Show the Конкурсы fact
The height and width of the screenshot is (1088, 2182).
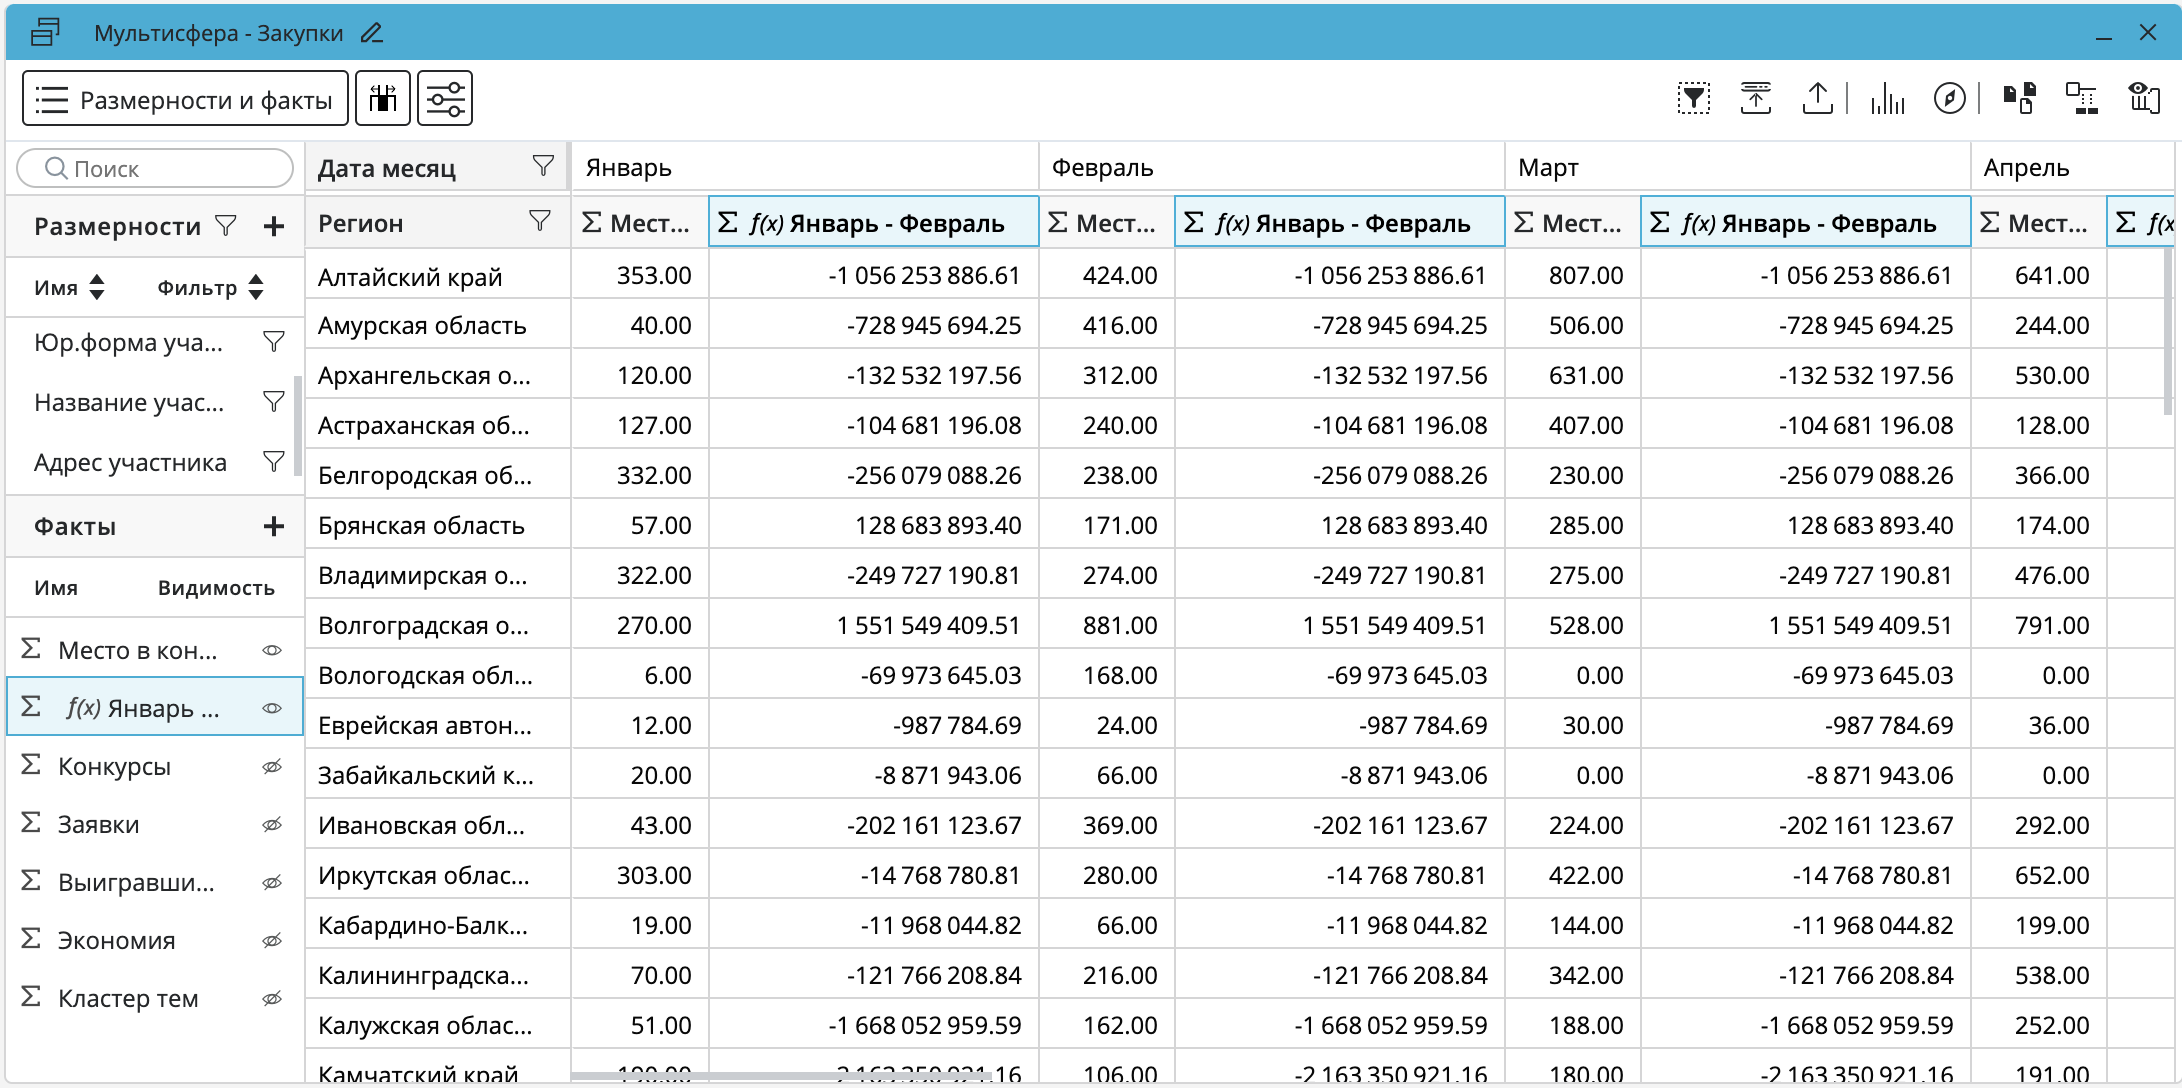click(x=272, y=767)
